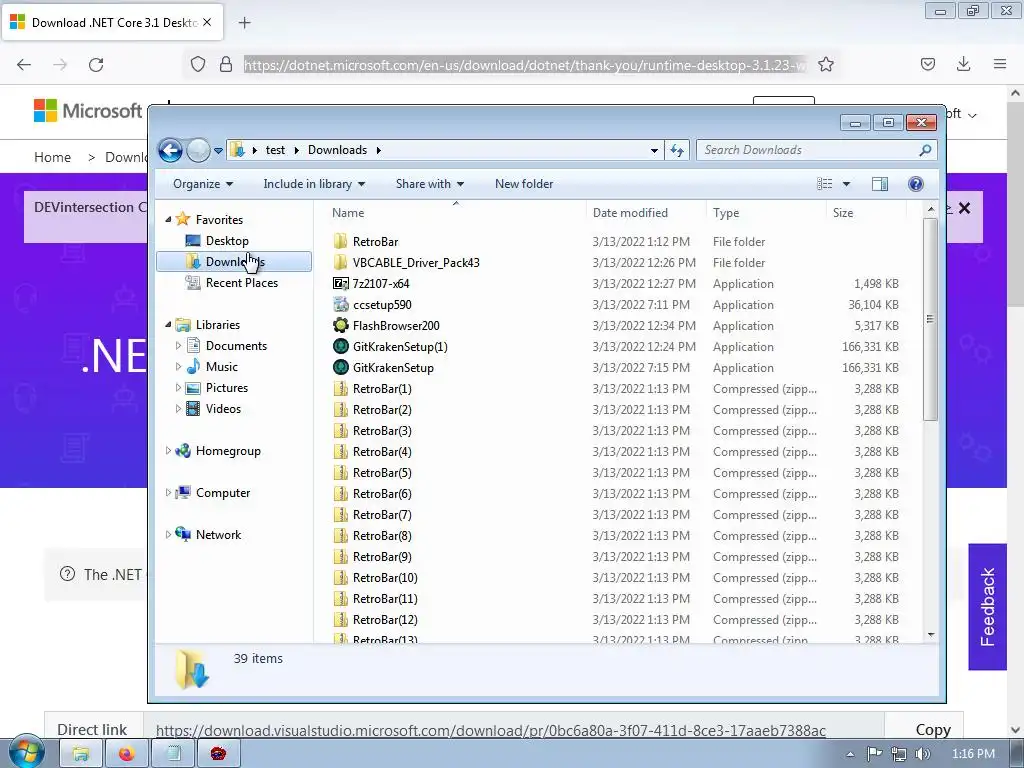This screenshot has height=768, width=1024.
Task: Select the Music library icon
Action: coord(193,366)
